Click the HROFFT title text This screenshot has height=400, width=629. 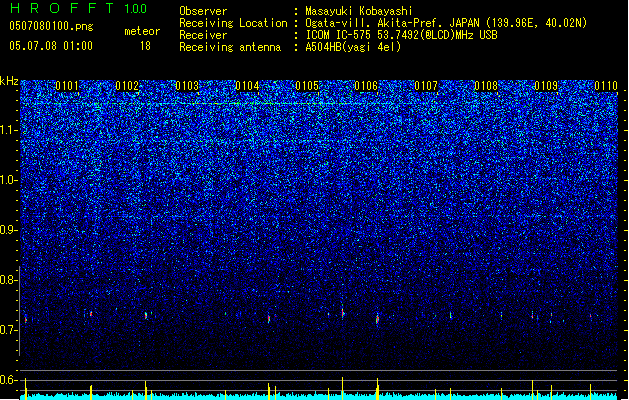(62, 8)
